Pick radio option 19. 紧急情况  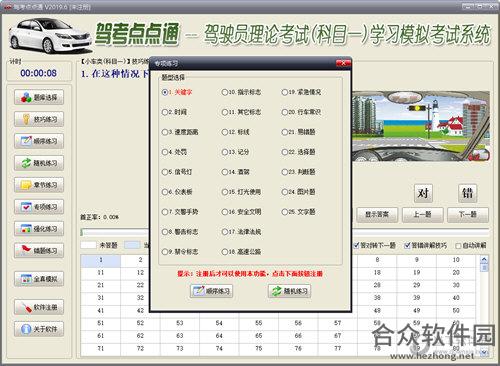click(x=301, y=92)
